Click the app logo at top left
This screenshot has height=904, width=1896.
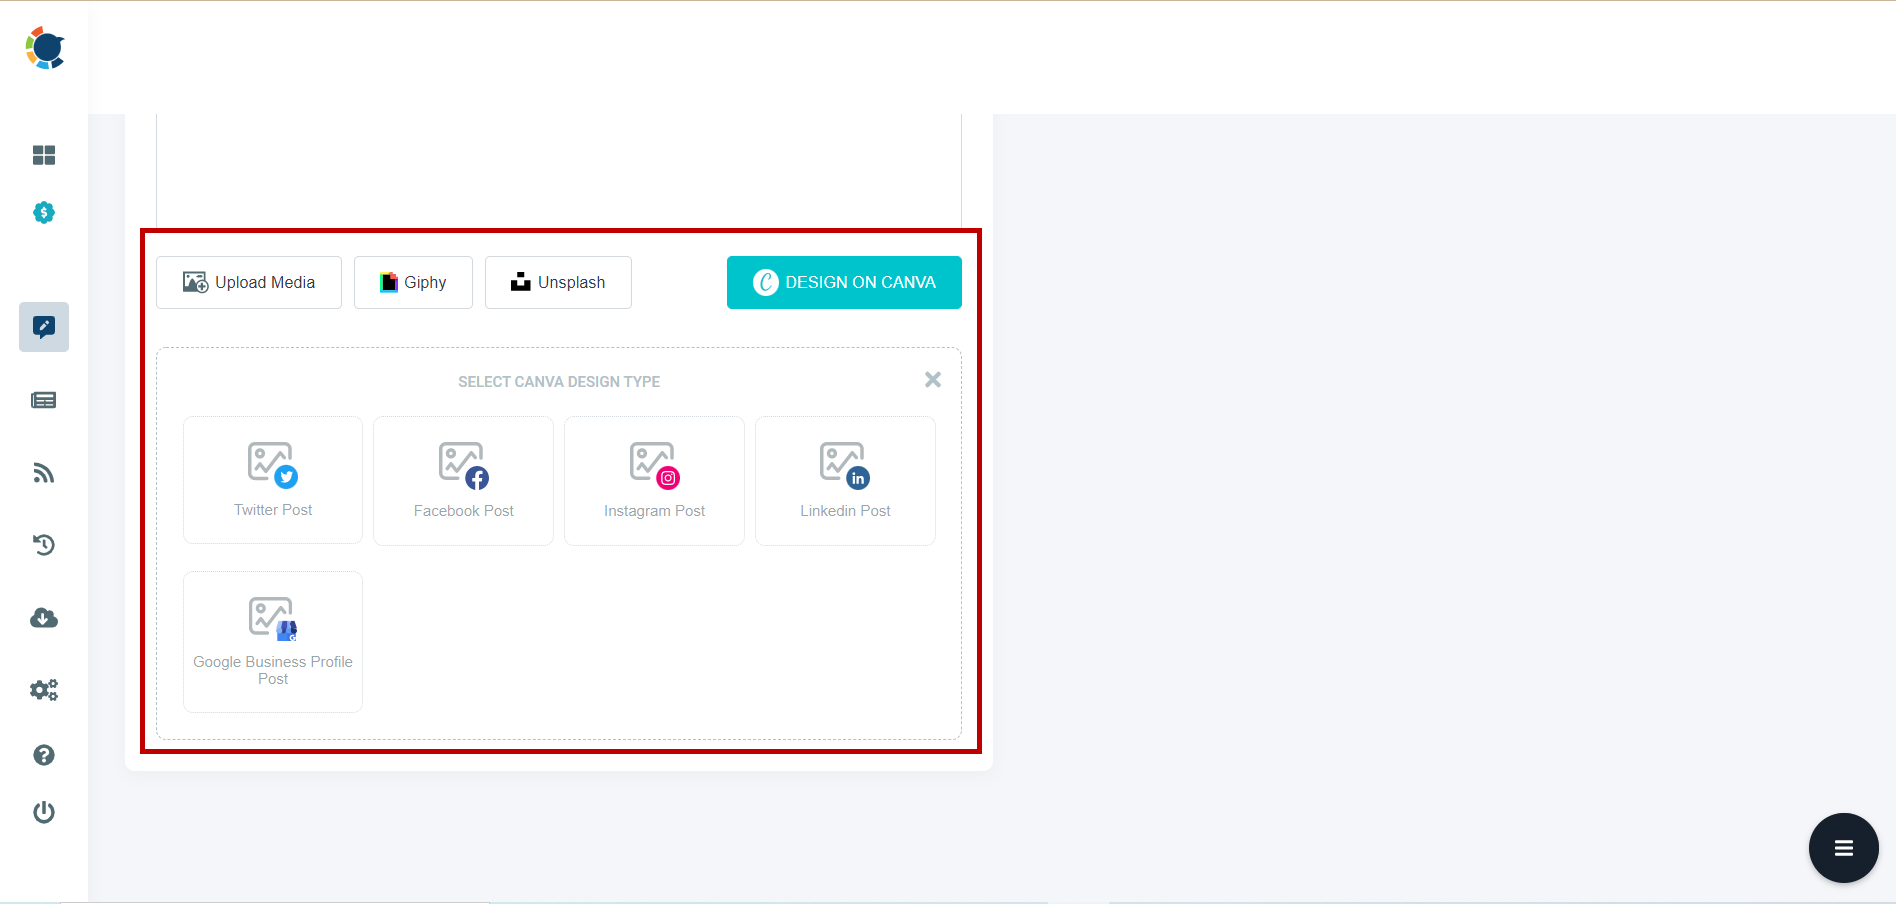44,47
